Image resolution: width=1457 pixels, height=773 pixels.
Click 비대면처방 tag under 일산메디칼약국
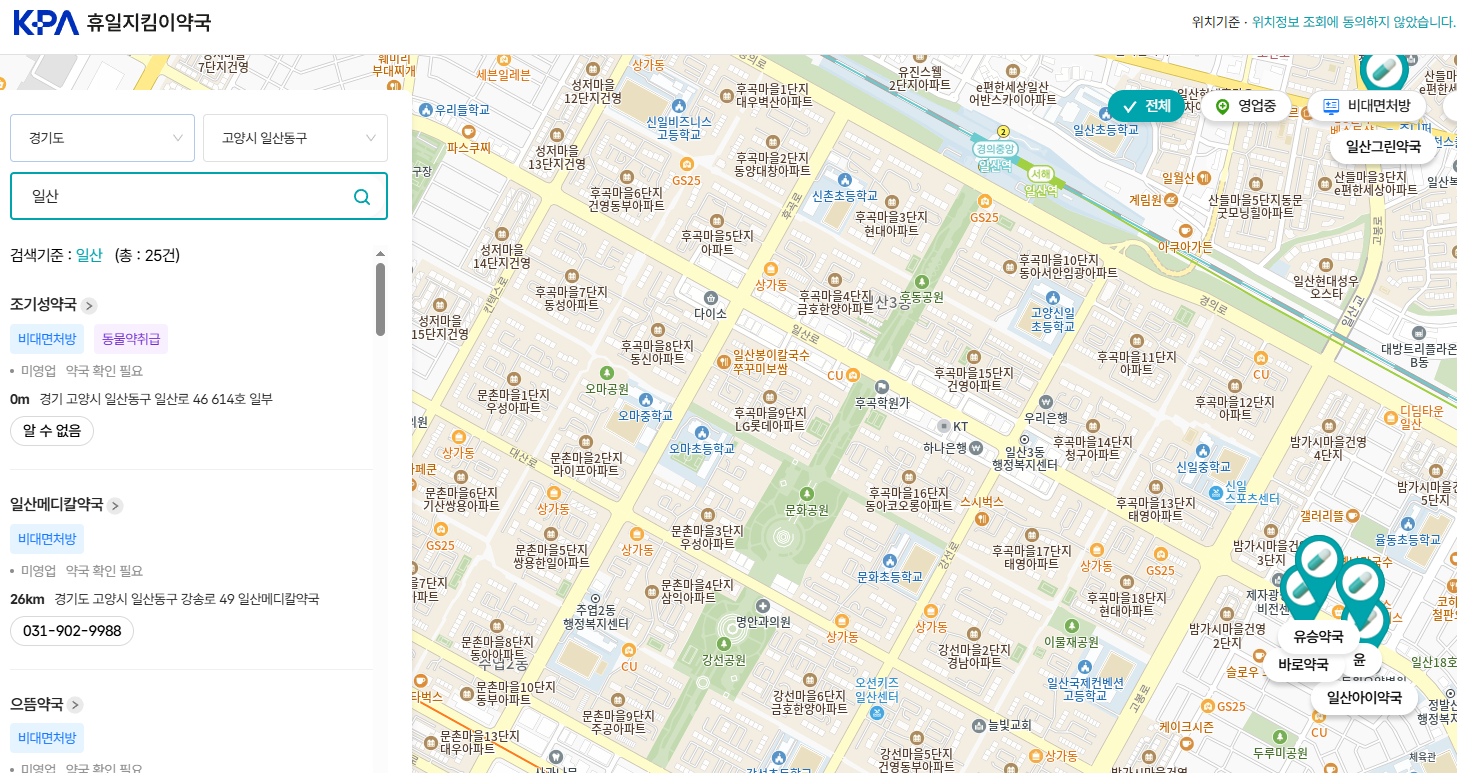(x=47, y=539)
